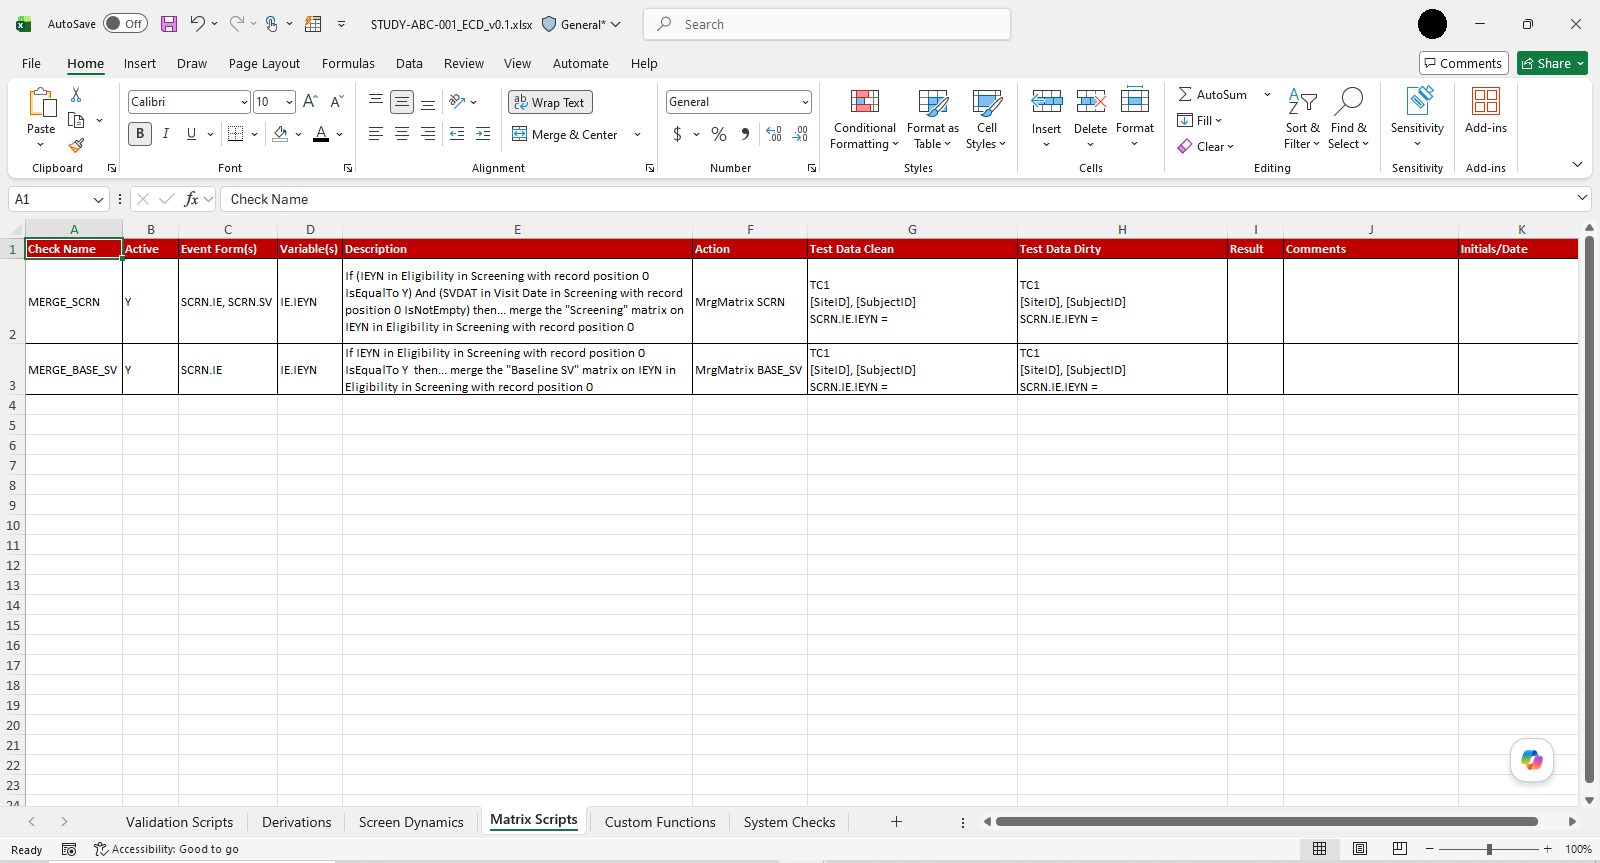
Task: Expand the formula bar
Action: point(1582,198)
